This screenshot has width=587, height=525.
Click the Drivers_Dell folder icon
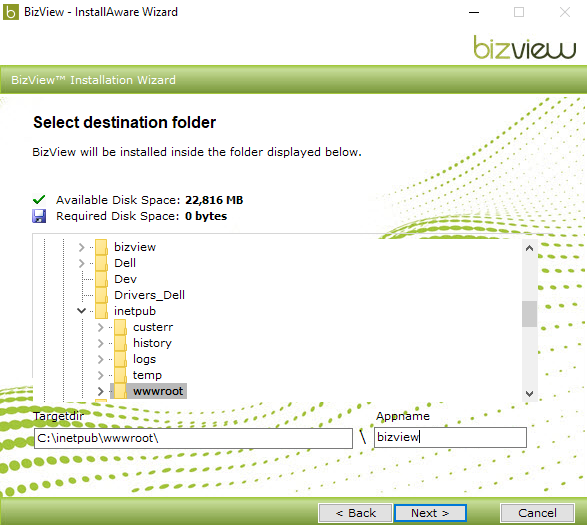[x=101, y=295]
